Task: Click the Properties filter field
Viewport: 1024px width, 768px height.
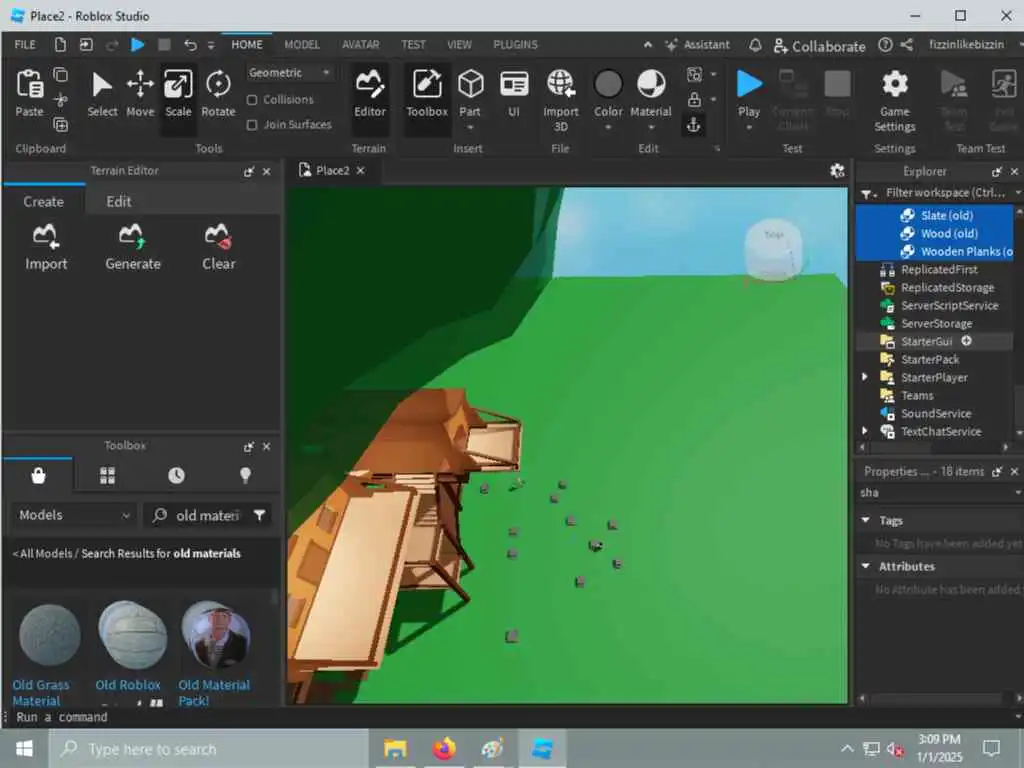Action: pos(937,492)
